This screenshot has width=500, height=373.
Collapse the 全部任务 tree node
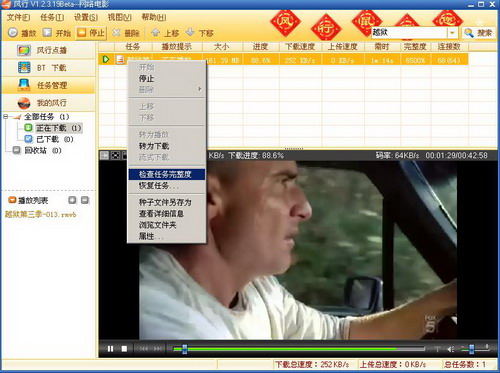click(x=6, y=117)
